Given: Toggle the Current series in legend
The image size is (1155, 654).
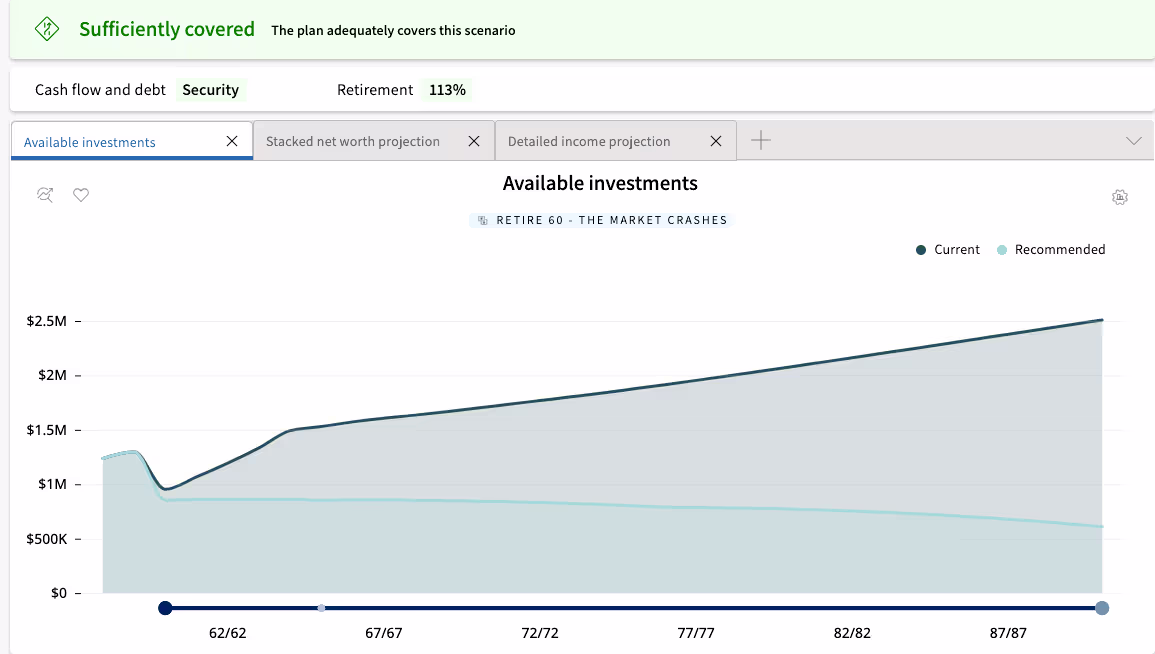Looking at the screenshot, I should 948,250.
